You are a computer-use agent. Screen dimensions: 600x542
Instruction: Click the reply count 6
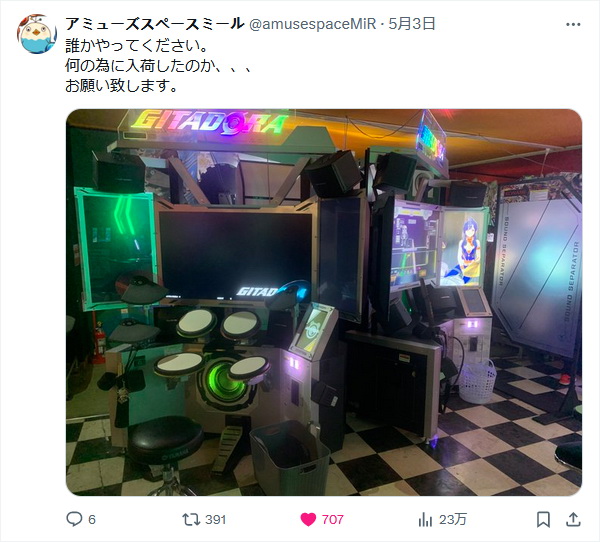point(92,519)
